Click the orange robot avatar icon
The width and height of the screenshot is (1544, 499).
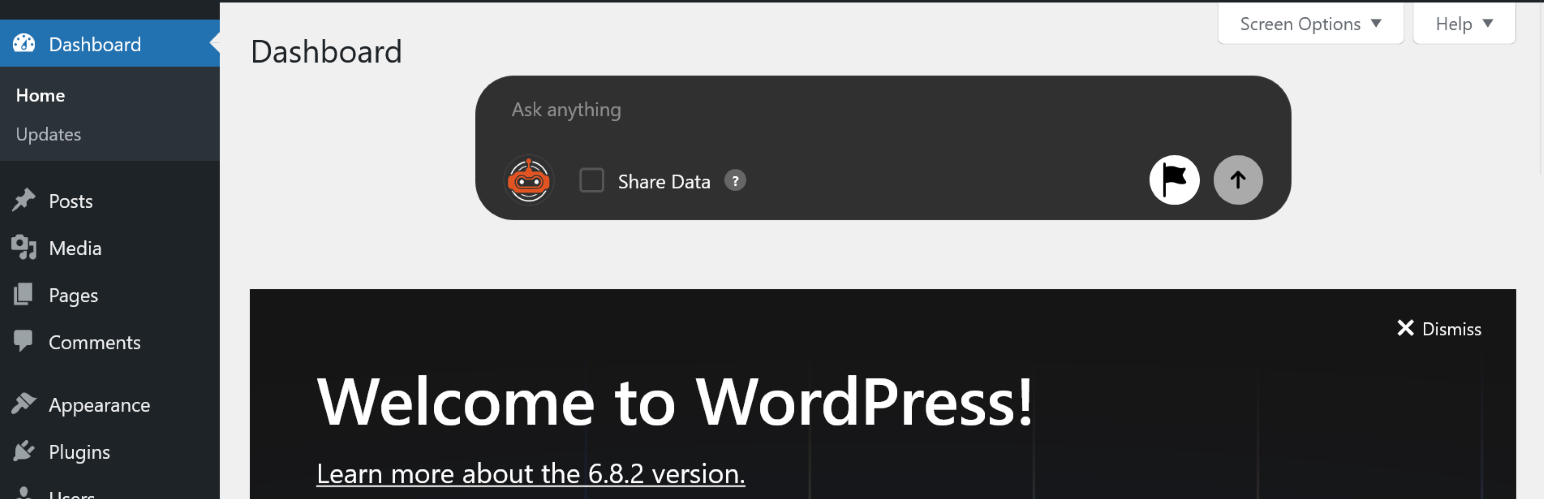(529, 181)
